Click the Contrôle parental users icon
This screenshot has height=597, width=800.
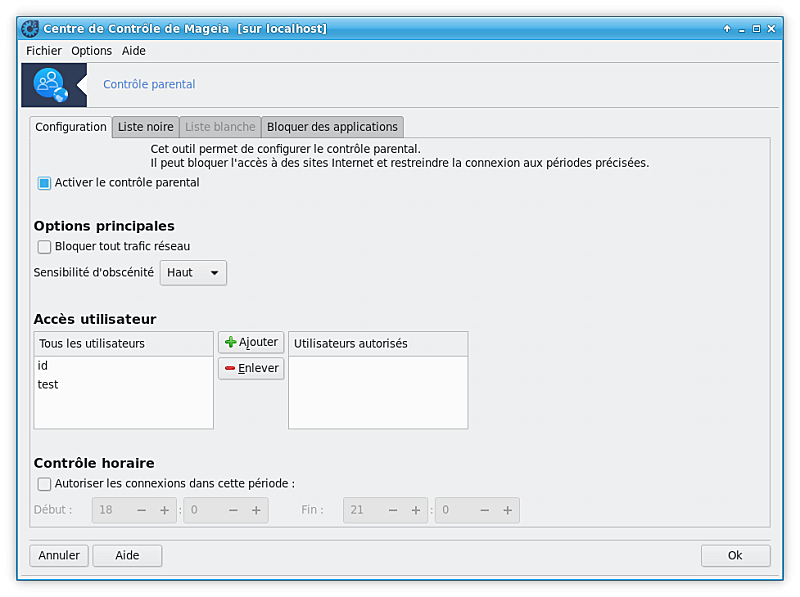pos(51,85)
